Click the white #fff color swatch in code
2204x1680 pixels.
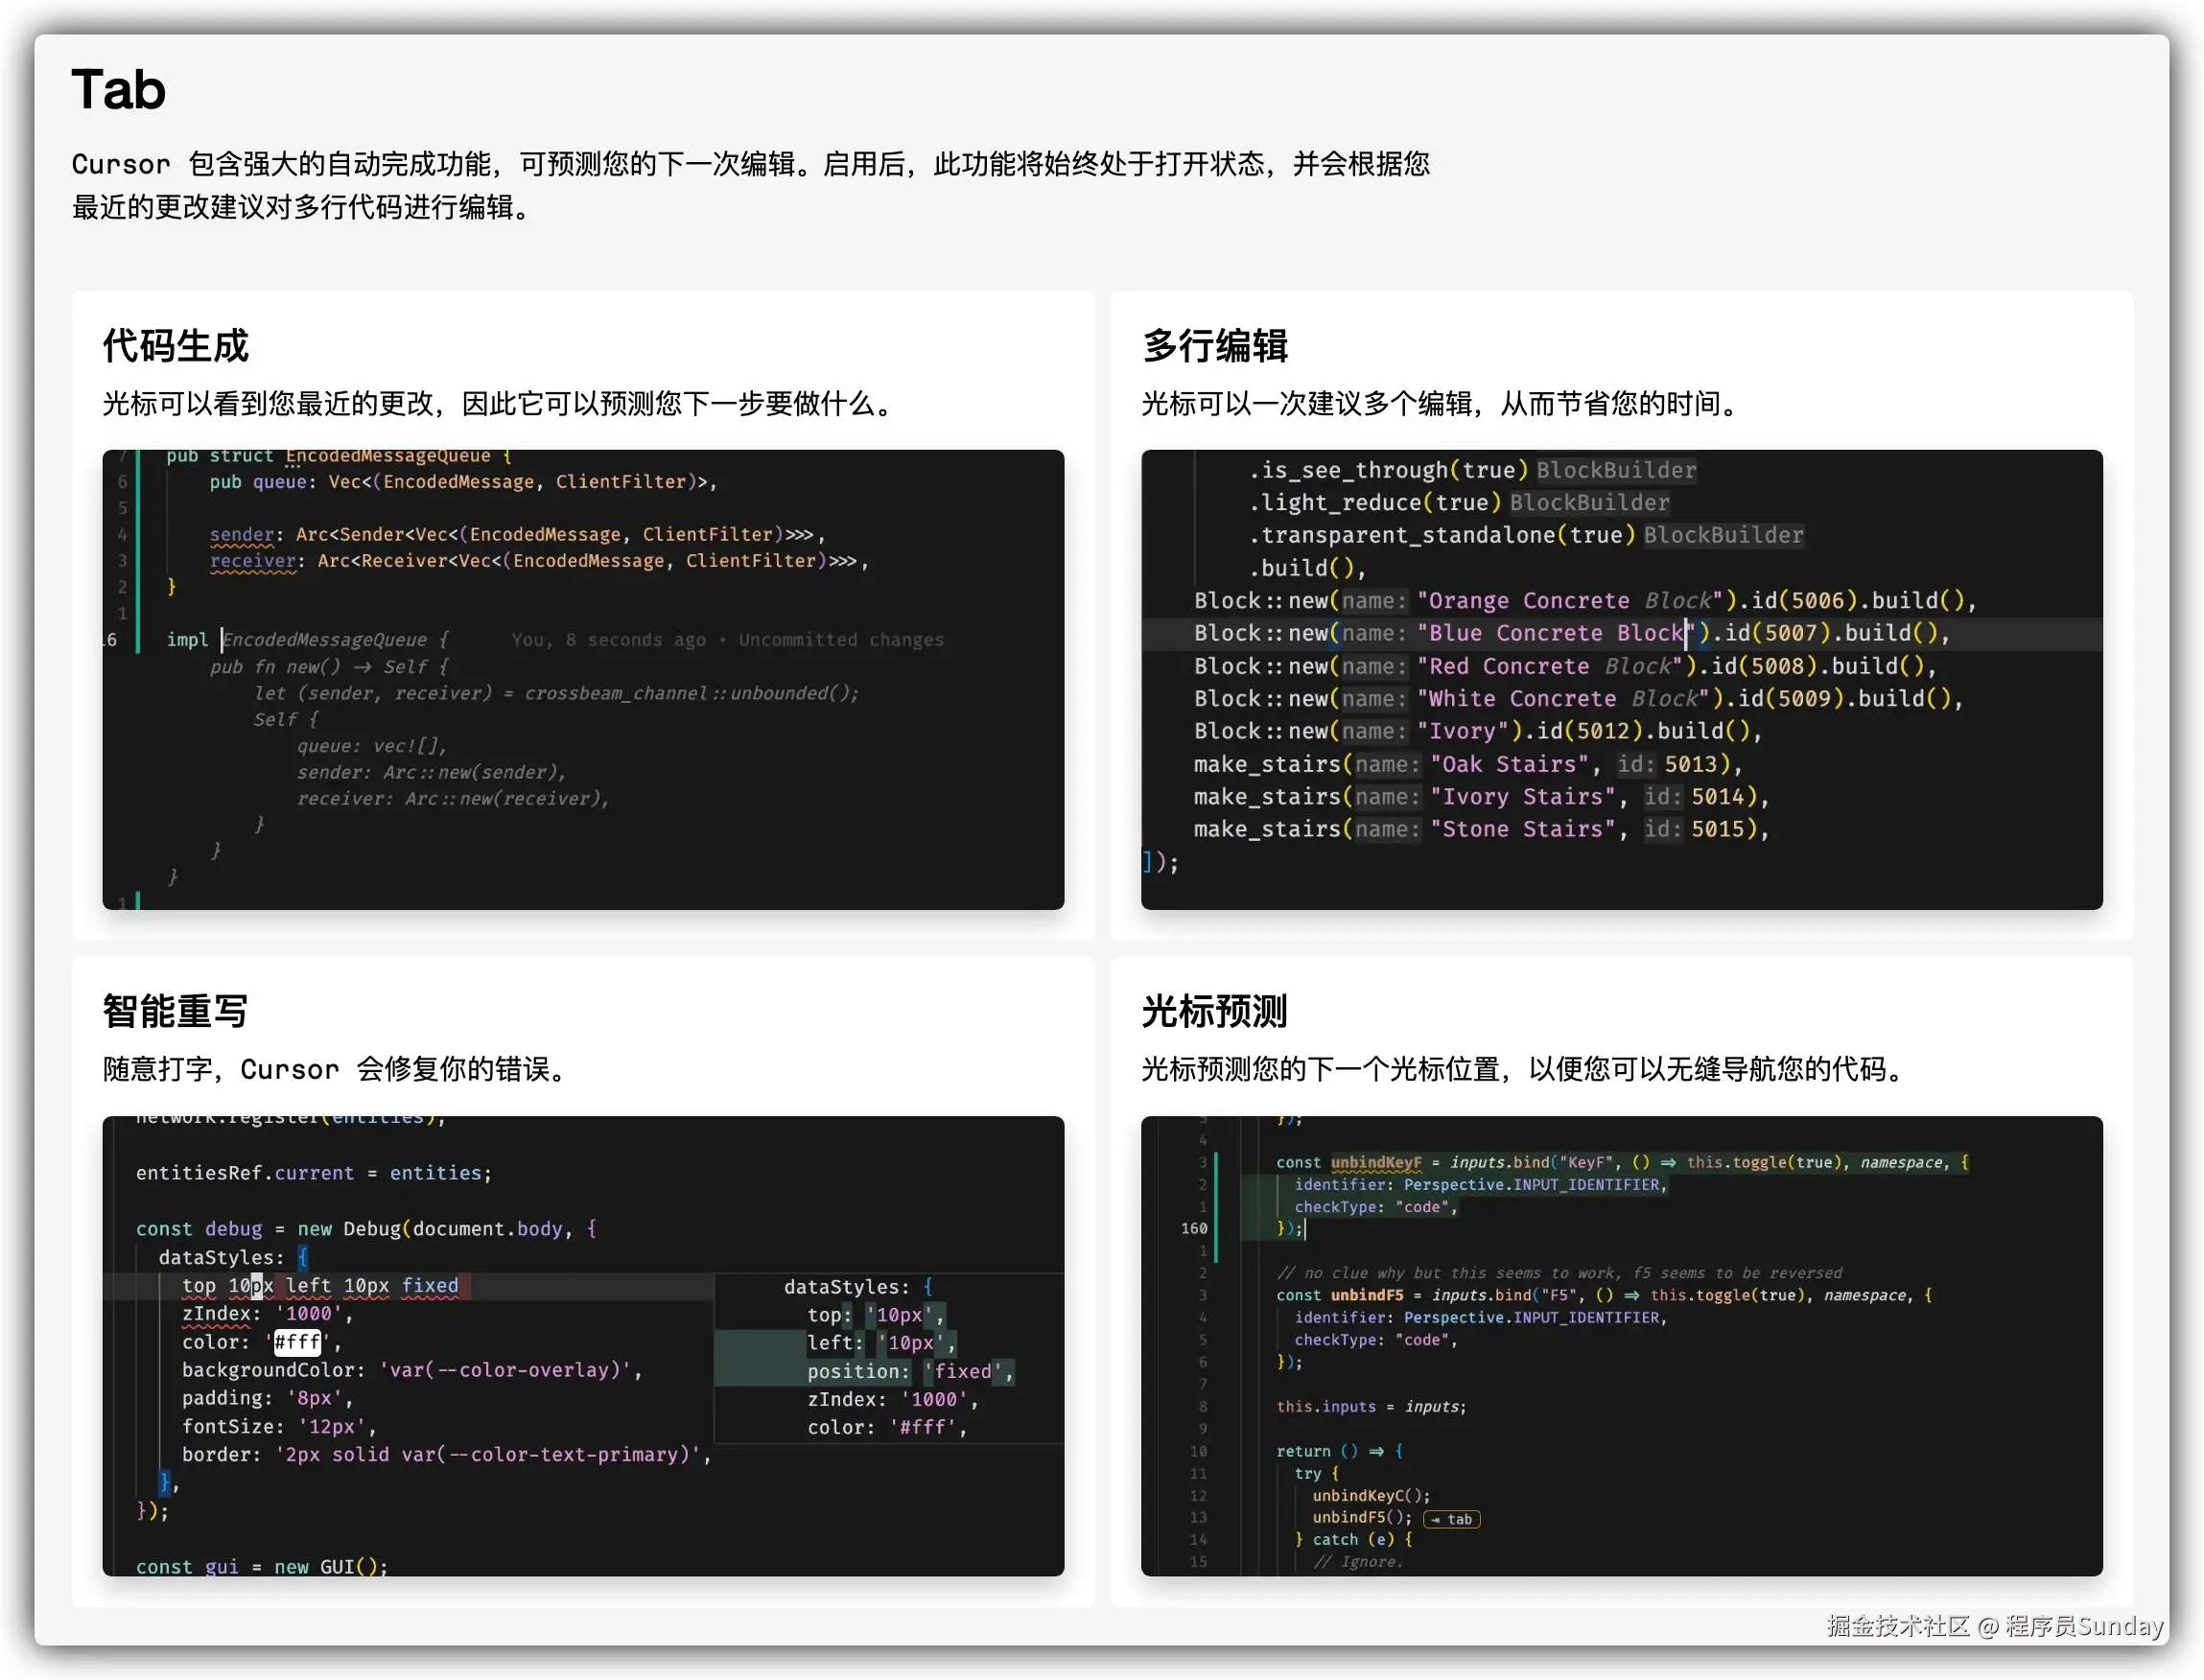(297, 1342)
